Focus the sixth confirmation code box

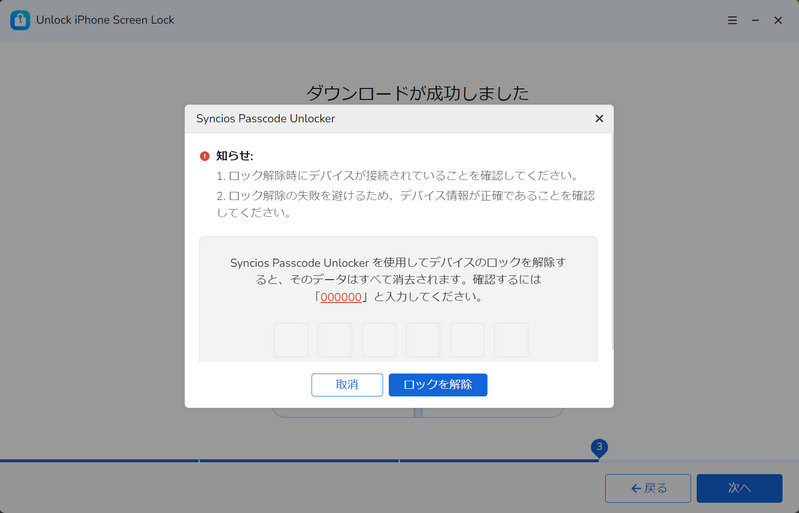511,340
